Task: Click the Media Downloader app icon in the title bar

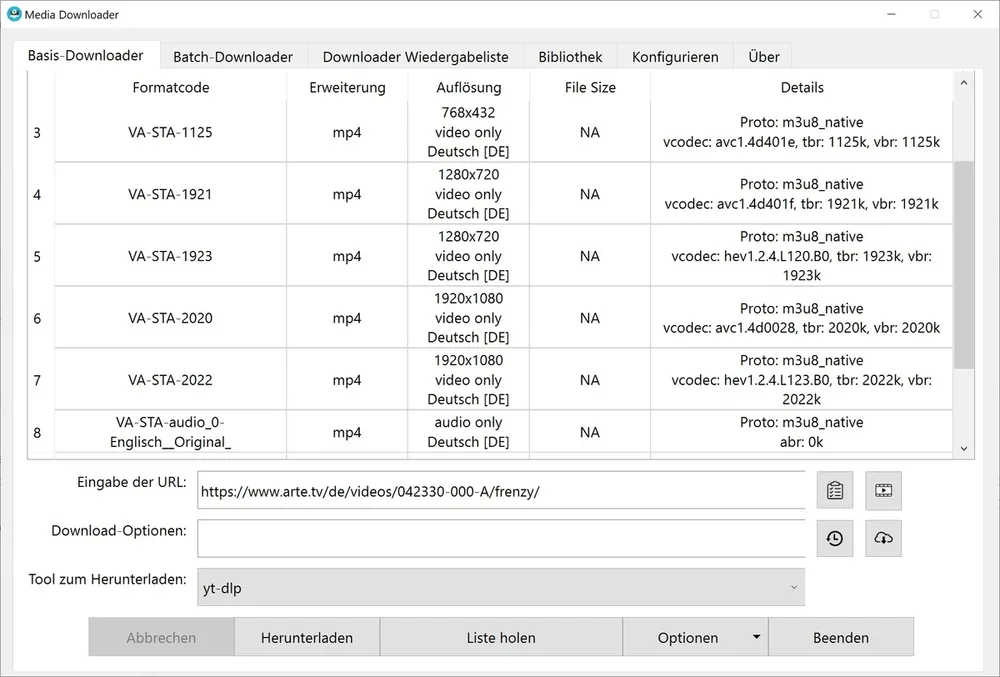Action: pyautogui.click(x=14, y=14)
